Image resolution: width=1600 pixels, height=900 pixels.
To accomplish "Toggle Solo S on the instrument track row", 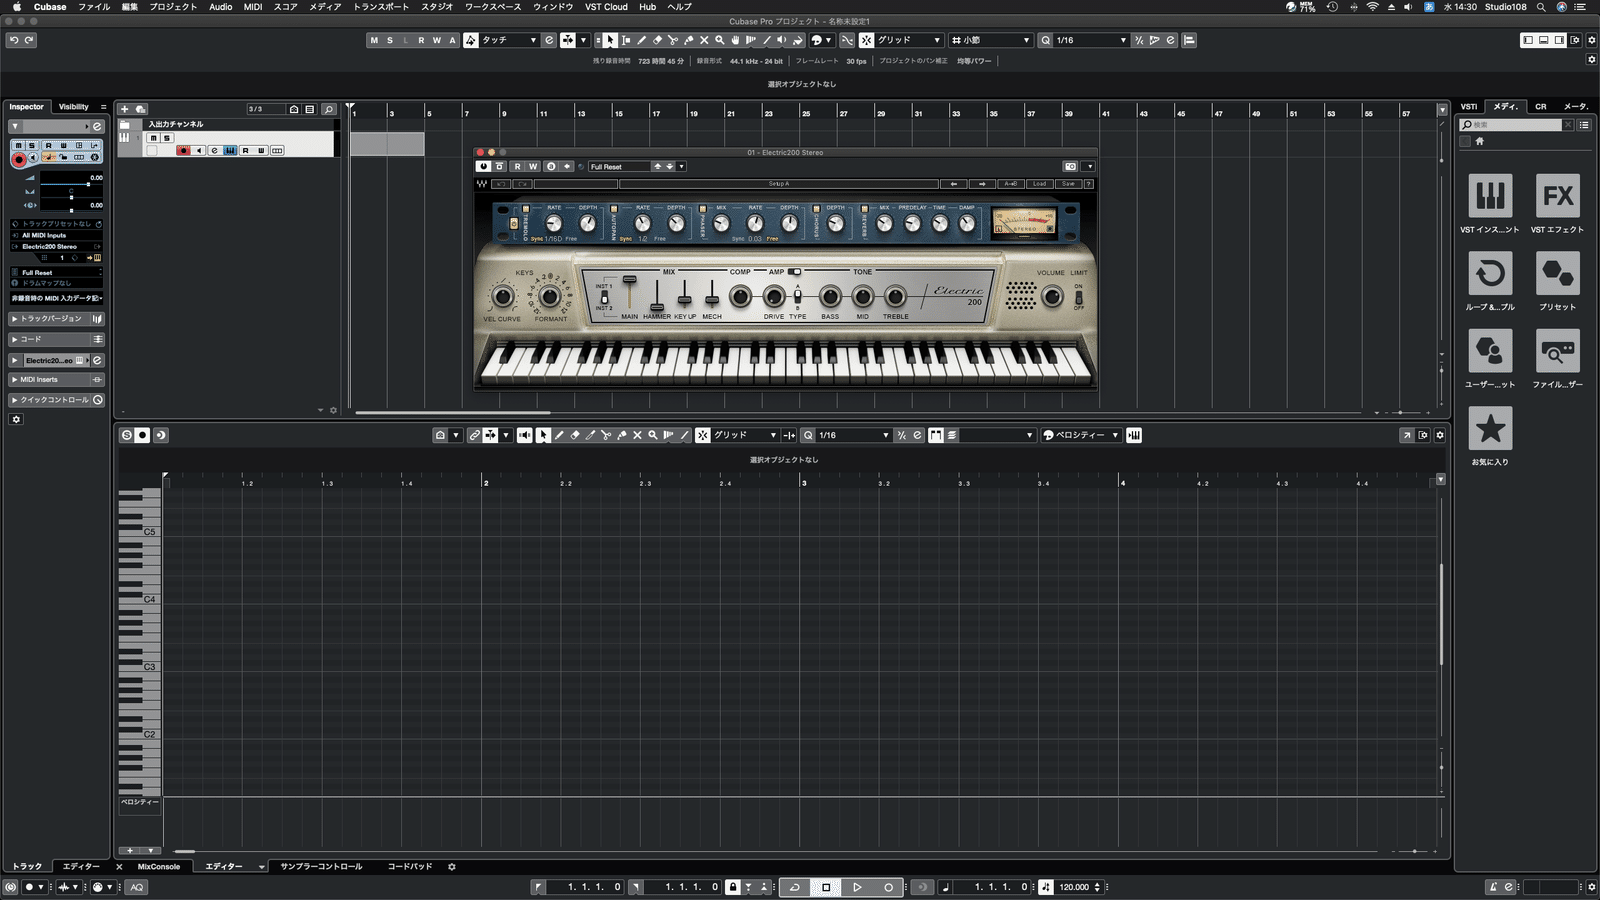I will pyautogui.click(x=167, y=138).
